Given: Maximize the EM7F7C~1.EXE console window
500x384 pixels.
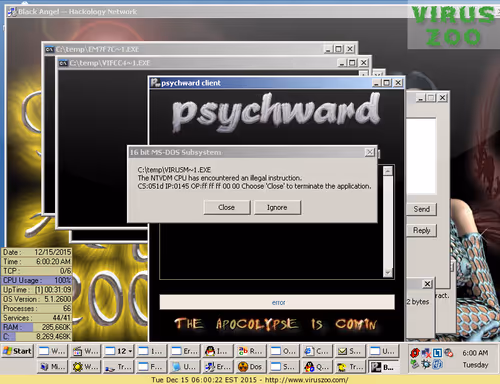Looking at the screenshot, I should 339,49.
